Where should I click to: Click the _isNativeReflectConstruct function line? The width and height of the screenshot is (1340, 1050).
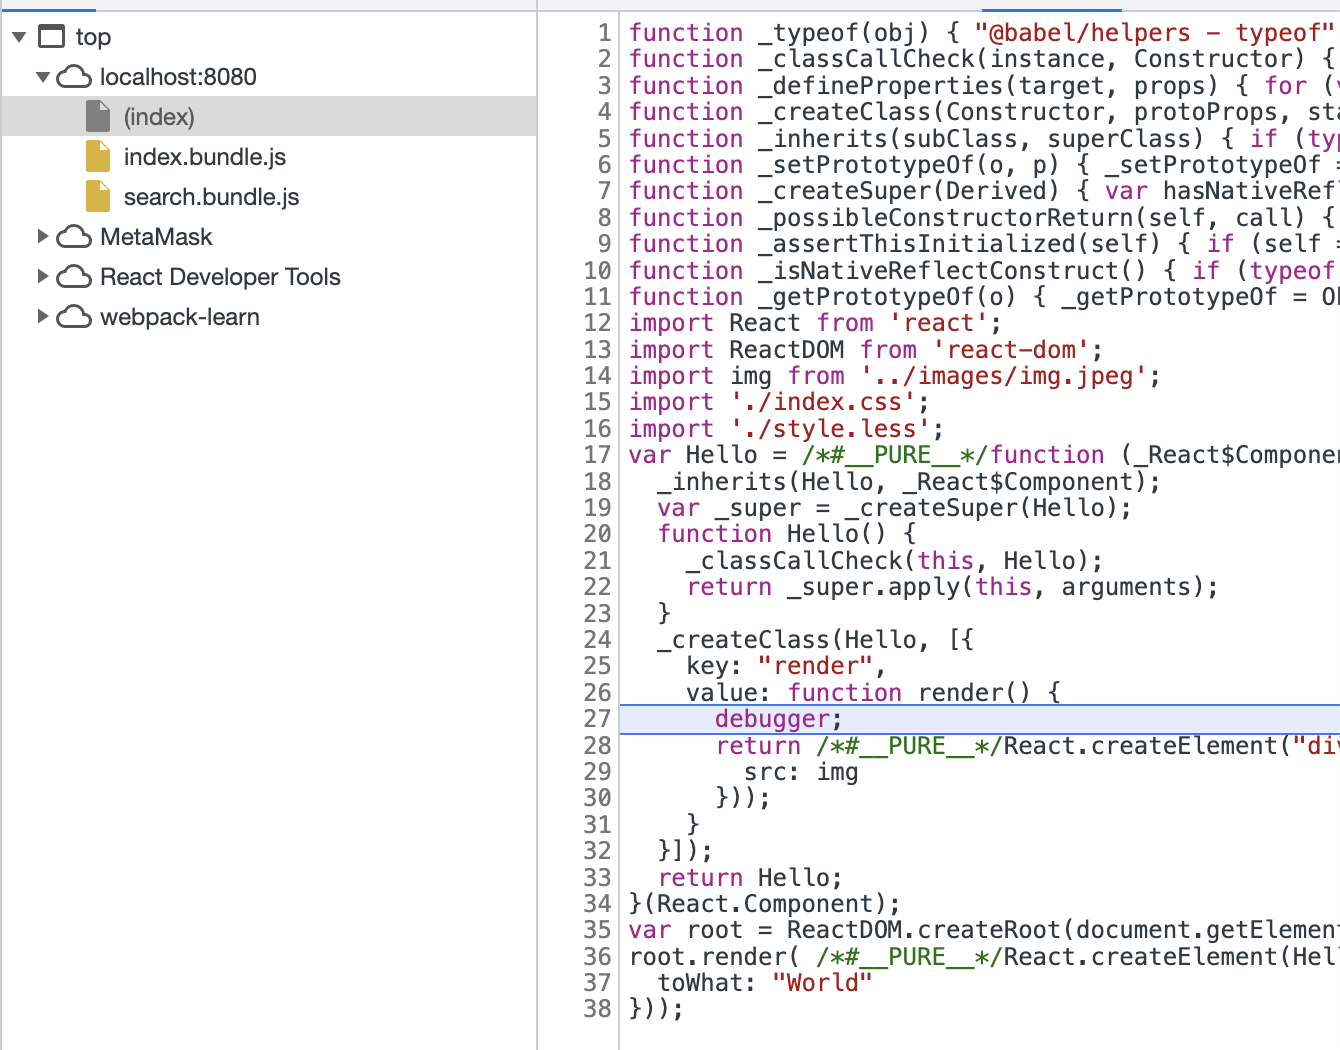[x=984, y=270]
